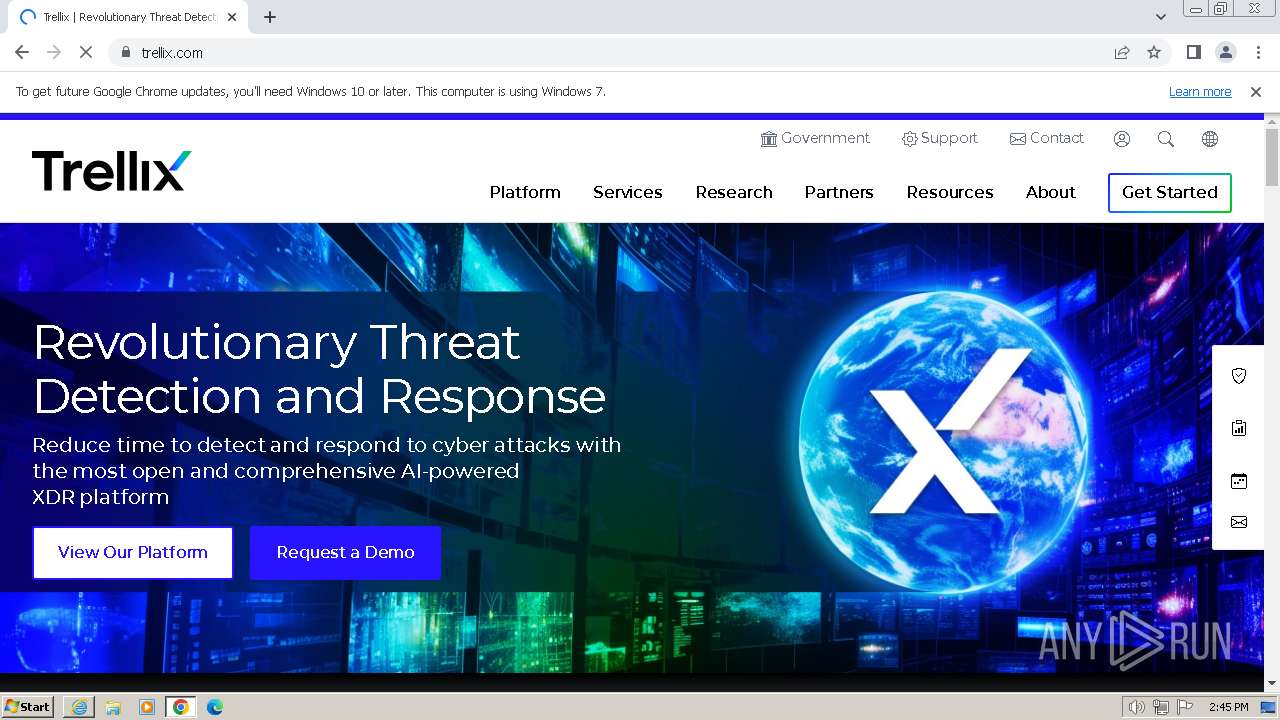The width and height of the screenshot is (1280, 720).
Task: Click the report document icon in side panel
Action: pos(1239,428)
